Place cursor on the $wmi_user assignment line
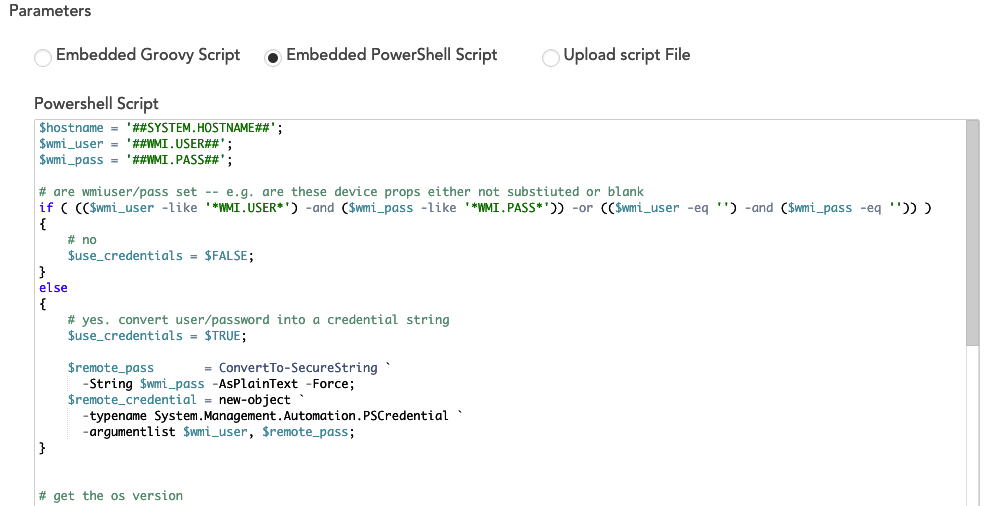The image size is (992, 506). pyautogui.click(x=139, y=143)
